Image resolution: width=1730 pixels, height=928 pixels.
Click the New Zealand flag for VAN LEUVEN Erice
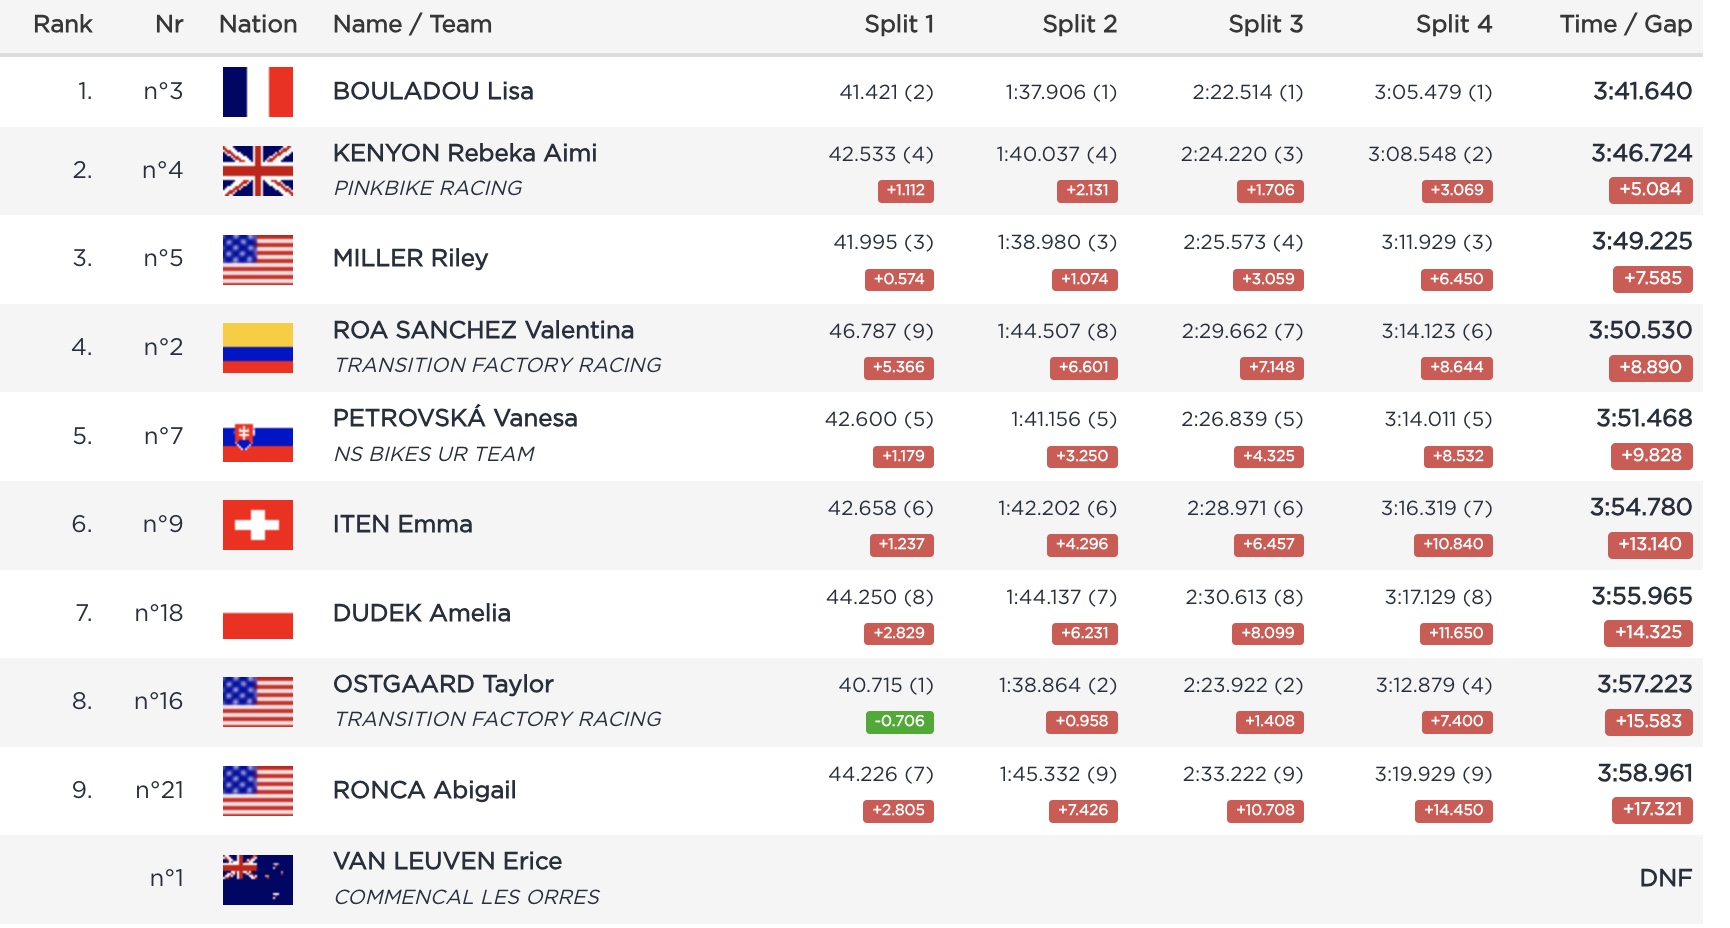coord(257,879)
